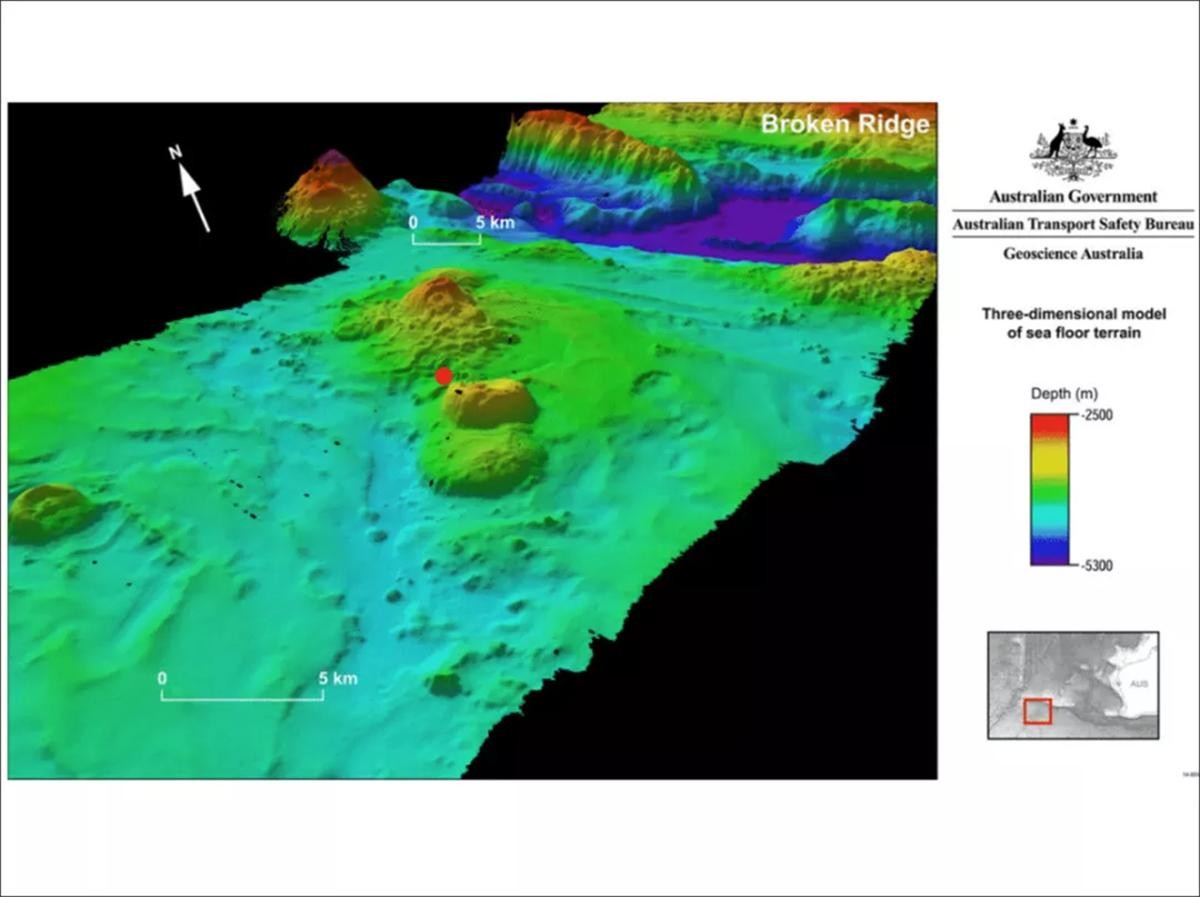Click the red dot marker on the sea floor
Screen dimensions: 1200x897
coord(444,375)
